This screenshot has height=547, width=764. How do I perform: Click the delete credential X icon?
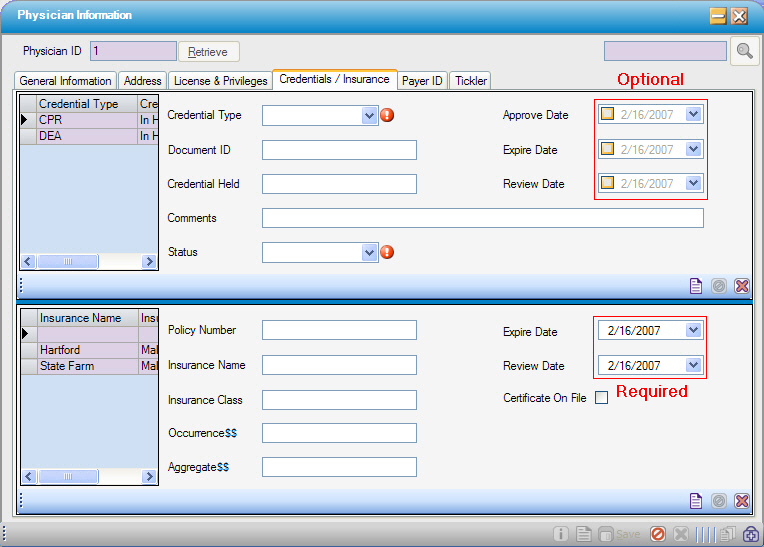(742, 286)
